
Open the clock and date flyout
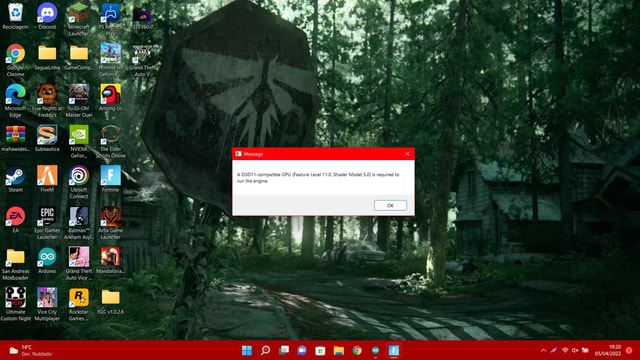(x=607, y=350)
